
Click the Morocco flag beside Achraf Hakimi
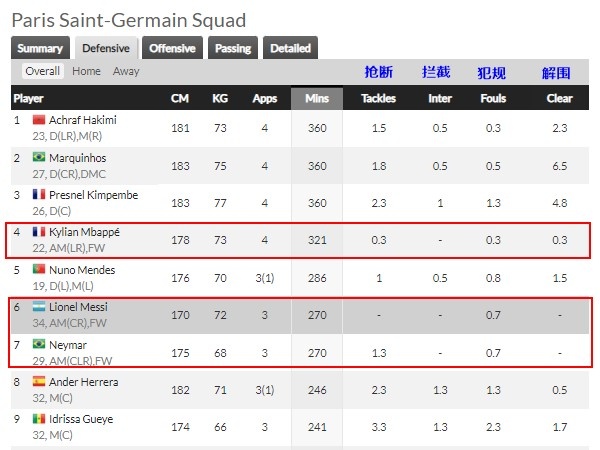39,120
